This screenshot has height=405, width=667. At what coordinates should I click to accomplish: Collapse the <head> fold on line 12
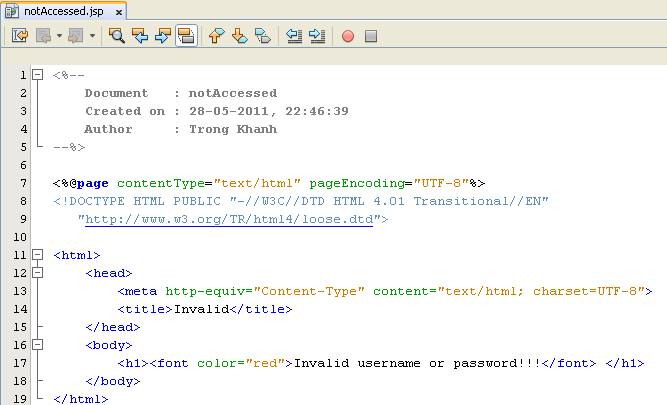click(x=38, y=273)
